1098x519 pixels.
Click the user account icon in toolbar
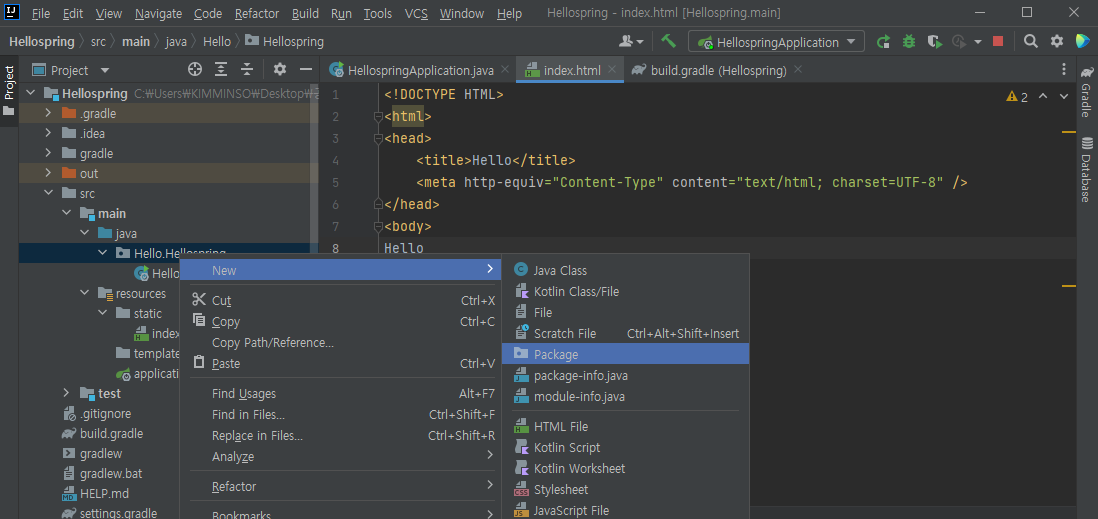point(632,42)
